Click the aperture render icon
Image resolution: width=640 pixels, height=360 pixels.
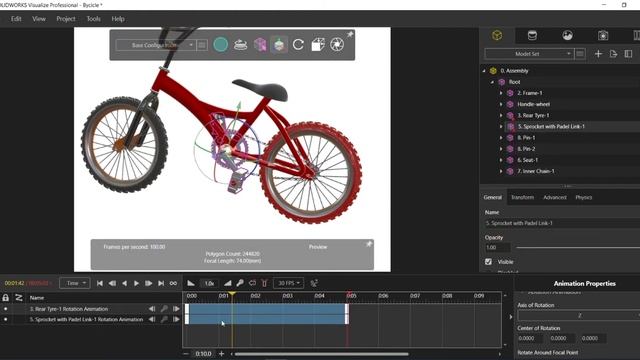click(x=337, y=44)
